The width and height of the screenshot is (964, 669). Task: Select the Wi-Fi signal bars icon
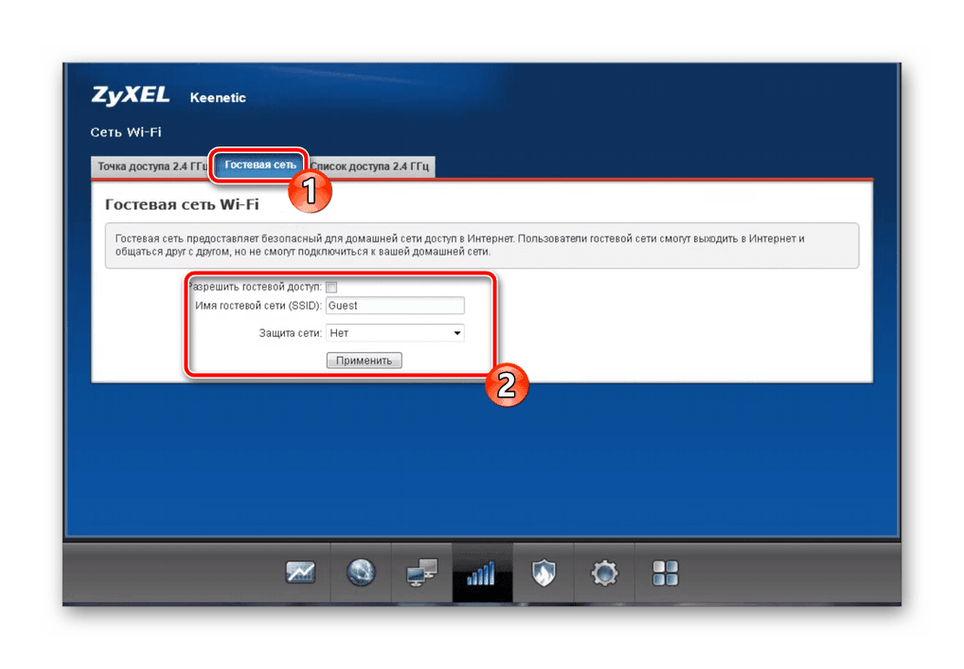click(x=482, y=573)
